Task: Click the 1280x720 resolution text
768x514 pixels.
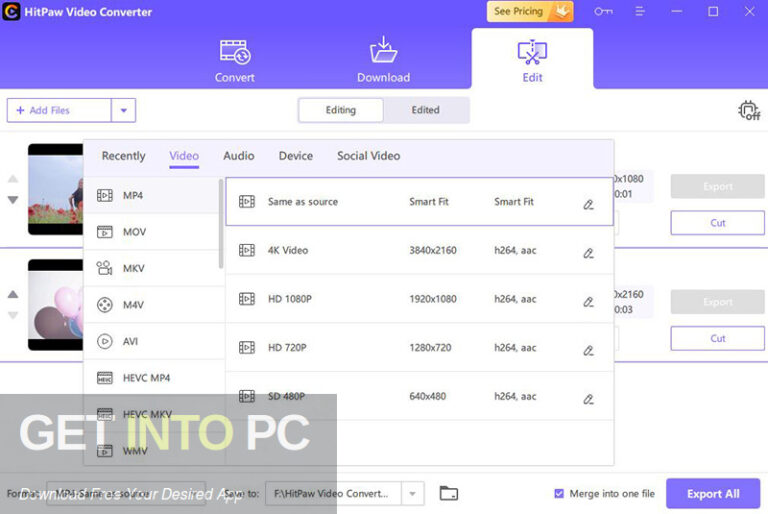Action: point(431,347)
